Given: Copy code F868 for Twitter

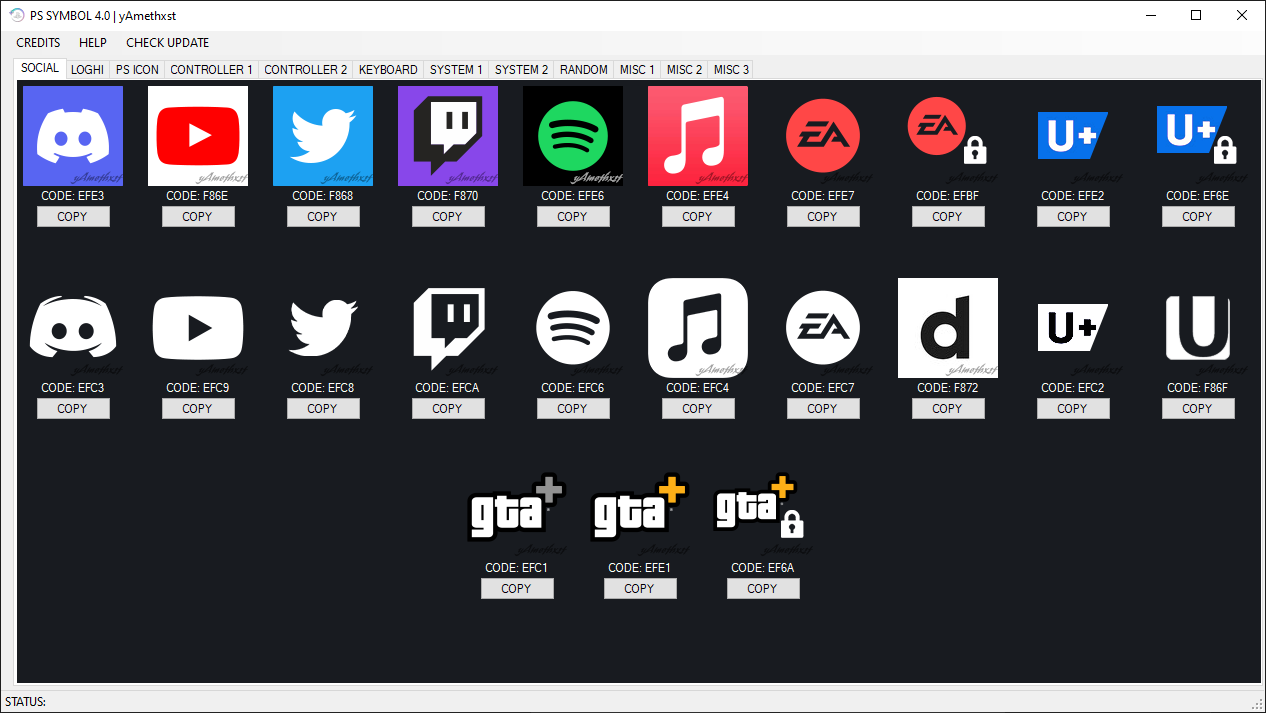Looking at the screenshot, I should point(323,216).
